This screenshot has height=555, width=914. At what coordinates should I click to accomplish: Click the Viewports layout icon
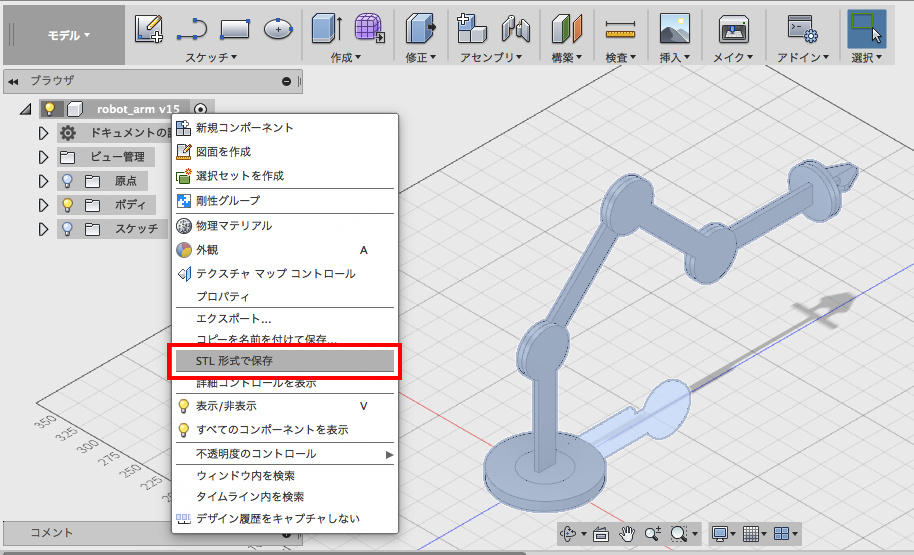(x=781, y=533)
